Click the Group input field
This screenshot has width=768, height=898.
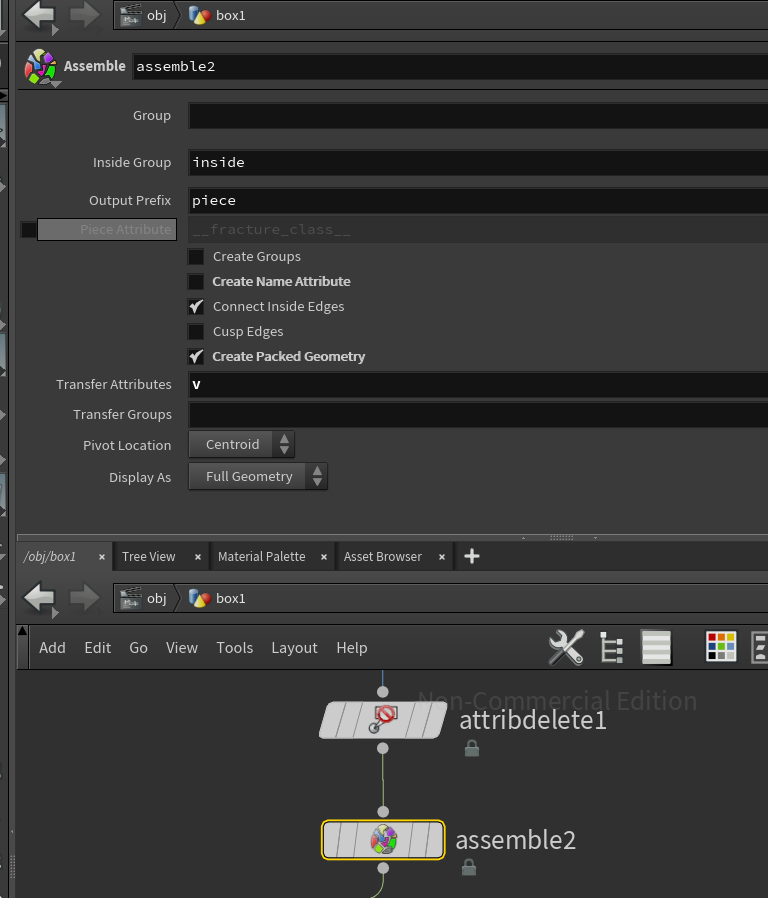coord(478,116)
